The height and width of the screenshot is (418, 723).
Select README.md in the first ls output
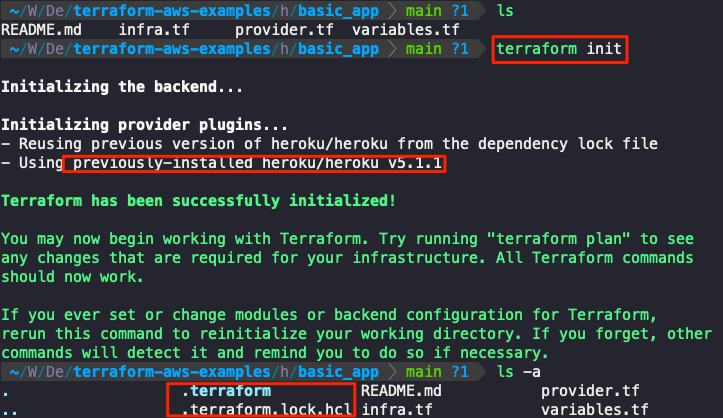click(x=41, y=30)
